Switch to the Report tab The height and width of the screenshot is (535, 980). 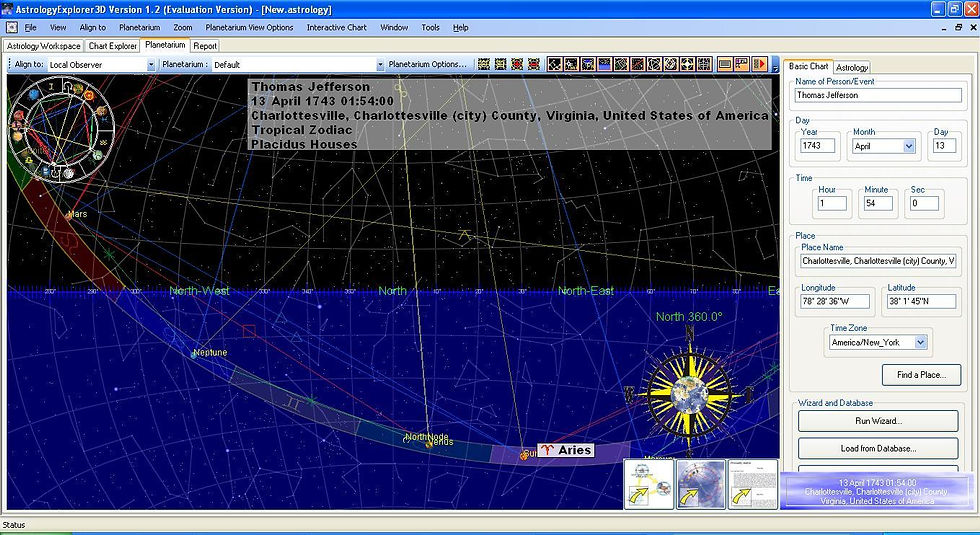pos(205,46)
